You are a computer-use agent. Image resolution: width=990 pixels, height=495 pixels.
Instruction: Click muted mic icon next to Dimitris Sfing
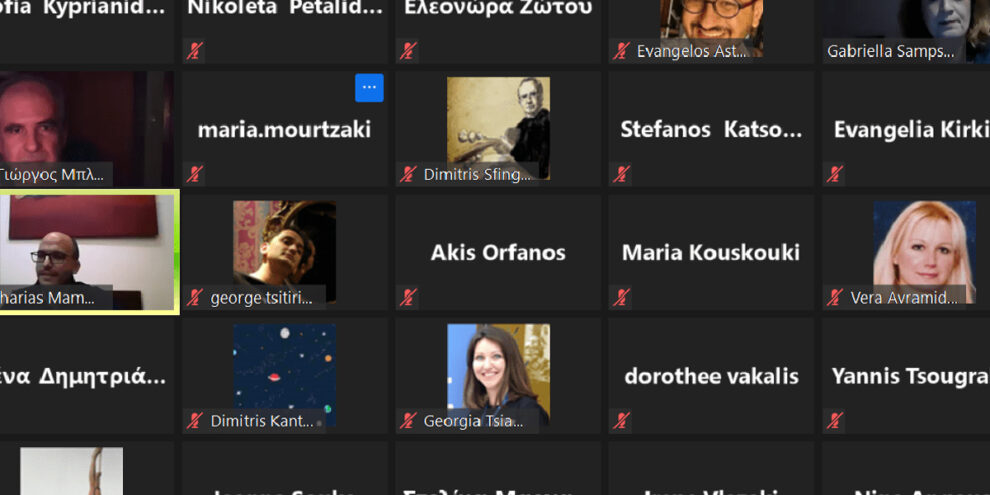(408, 174)
